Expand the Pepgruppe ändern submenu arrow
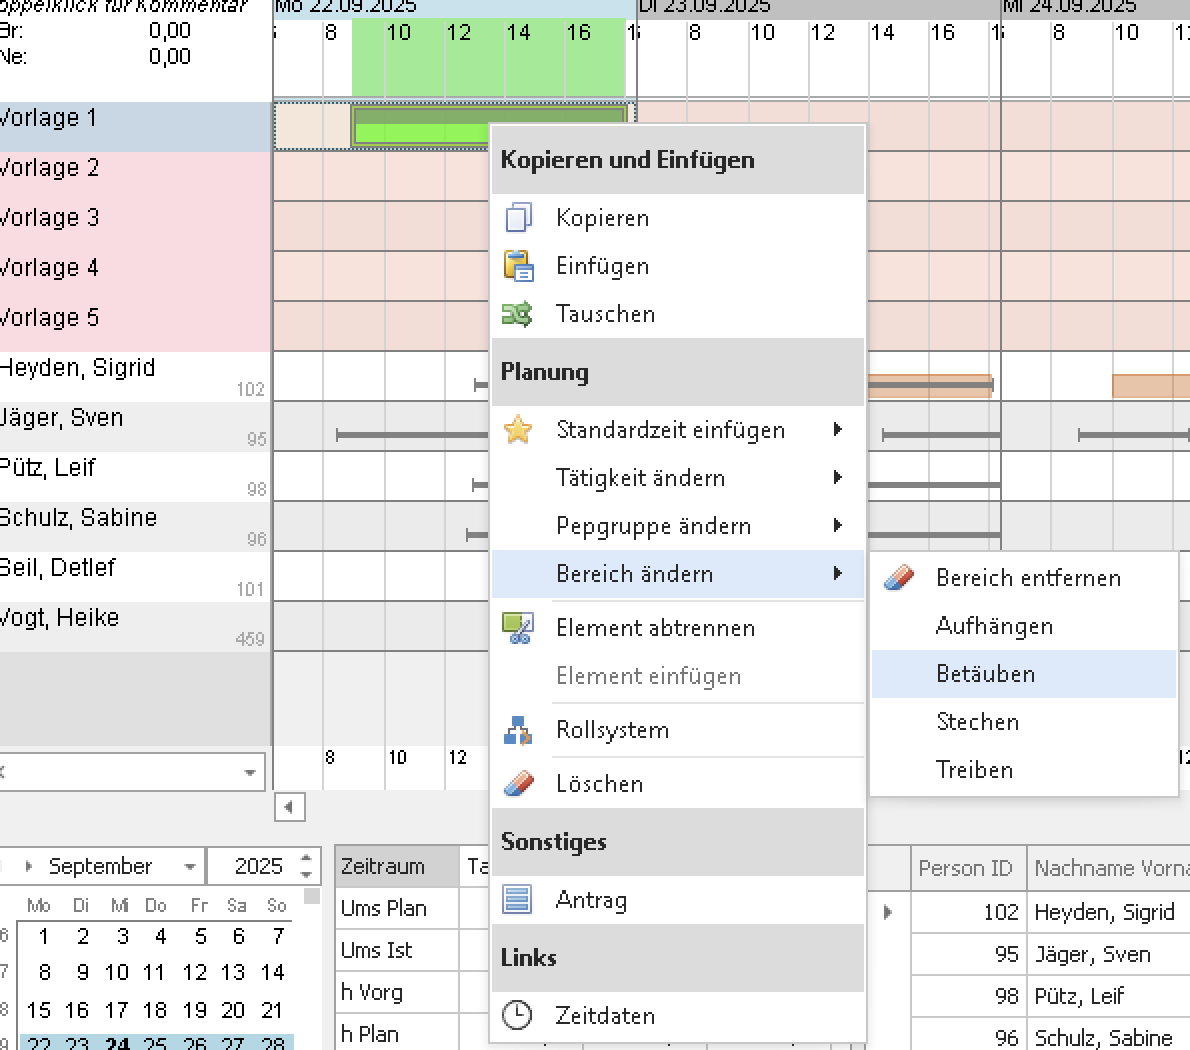Screen dimensions: 1190x1050 pyautogui.click(x=838, y=526)
